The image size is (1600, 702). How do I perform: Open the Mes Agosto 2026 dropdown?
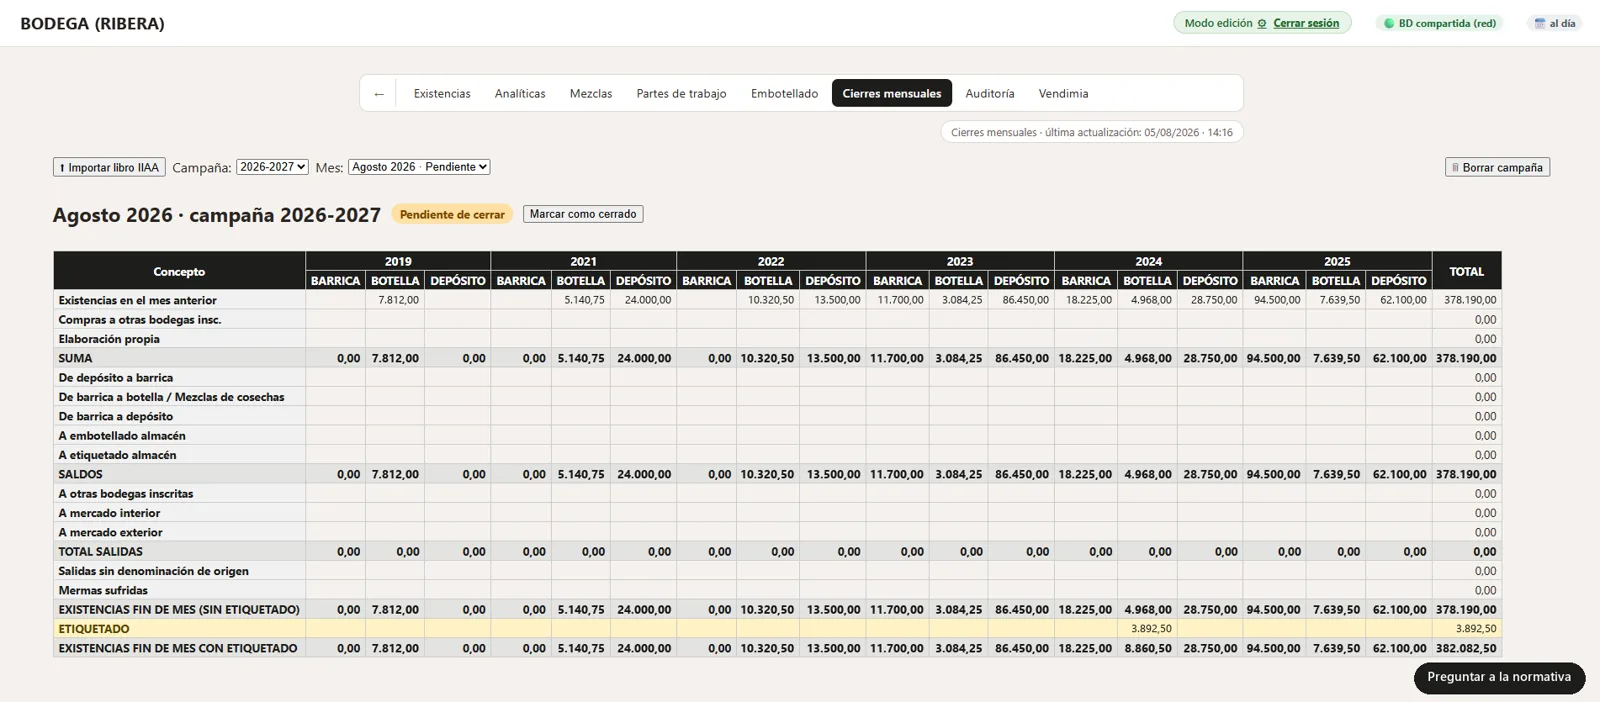point(419,167)
